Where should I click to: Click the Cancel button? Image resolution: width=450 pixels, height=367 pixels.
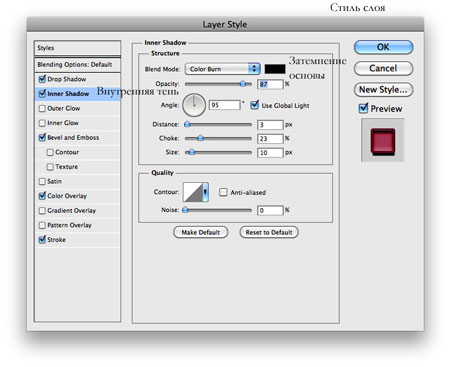tap(383, 68)
